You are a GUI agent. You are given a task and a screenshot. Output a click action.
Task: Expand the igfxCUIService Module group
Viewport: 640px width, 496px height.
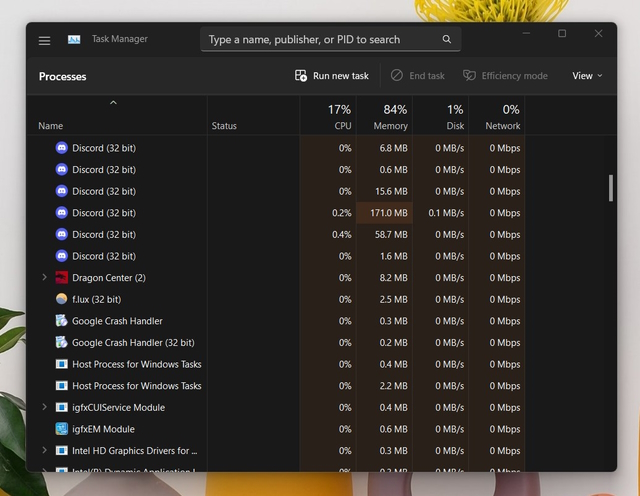(44, 407)
